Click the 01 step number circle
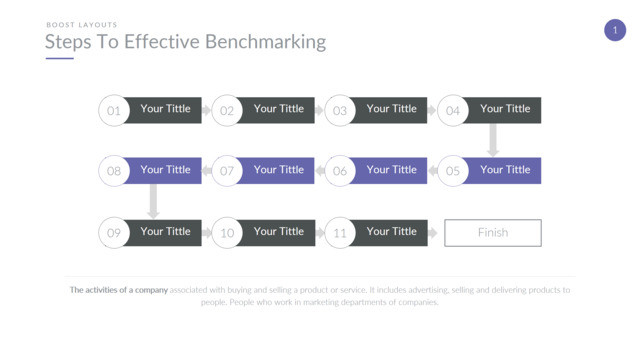This screenshot has width=640, height=360. pos(114,111)
